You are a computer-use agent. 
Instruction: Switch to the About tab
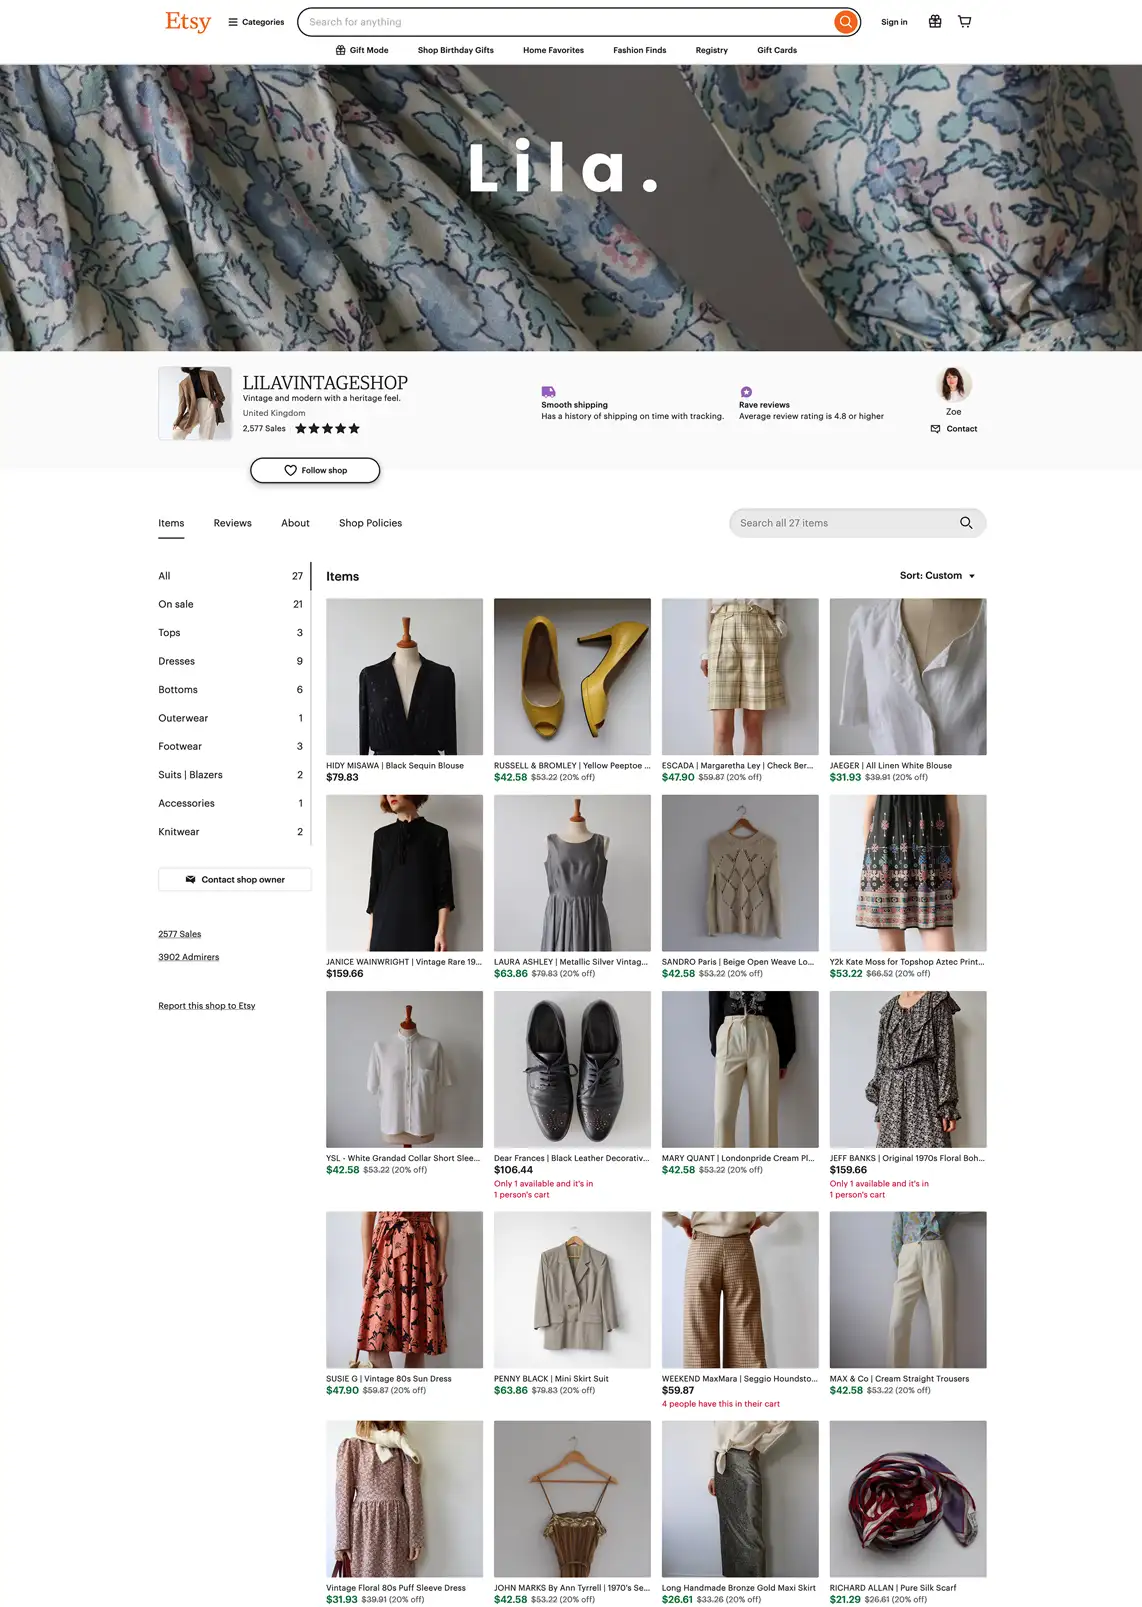[295, 523]
